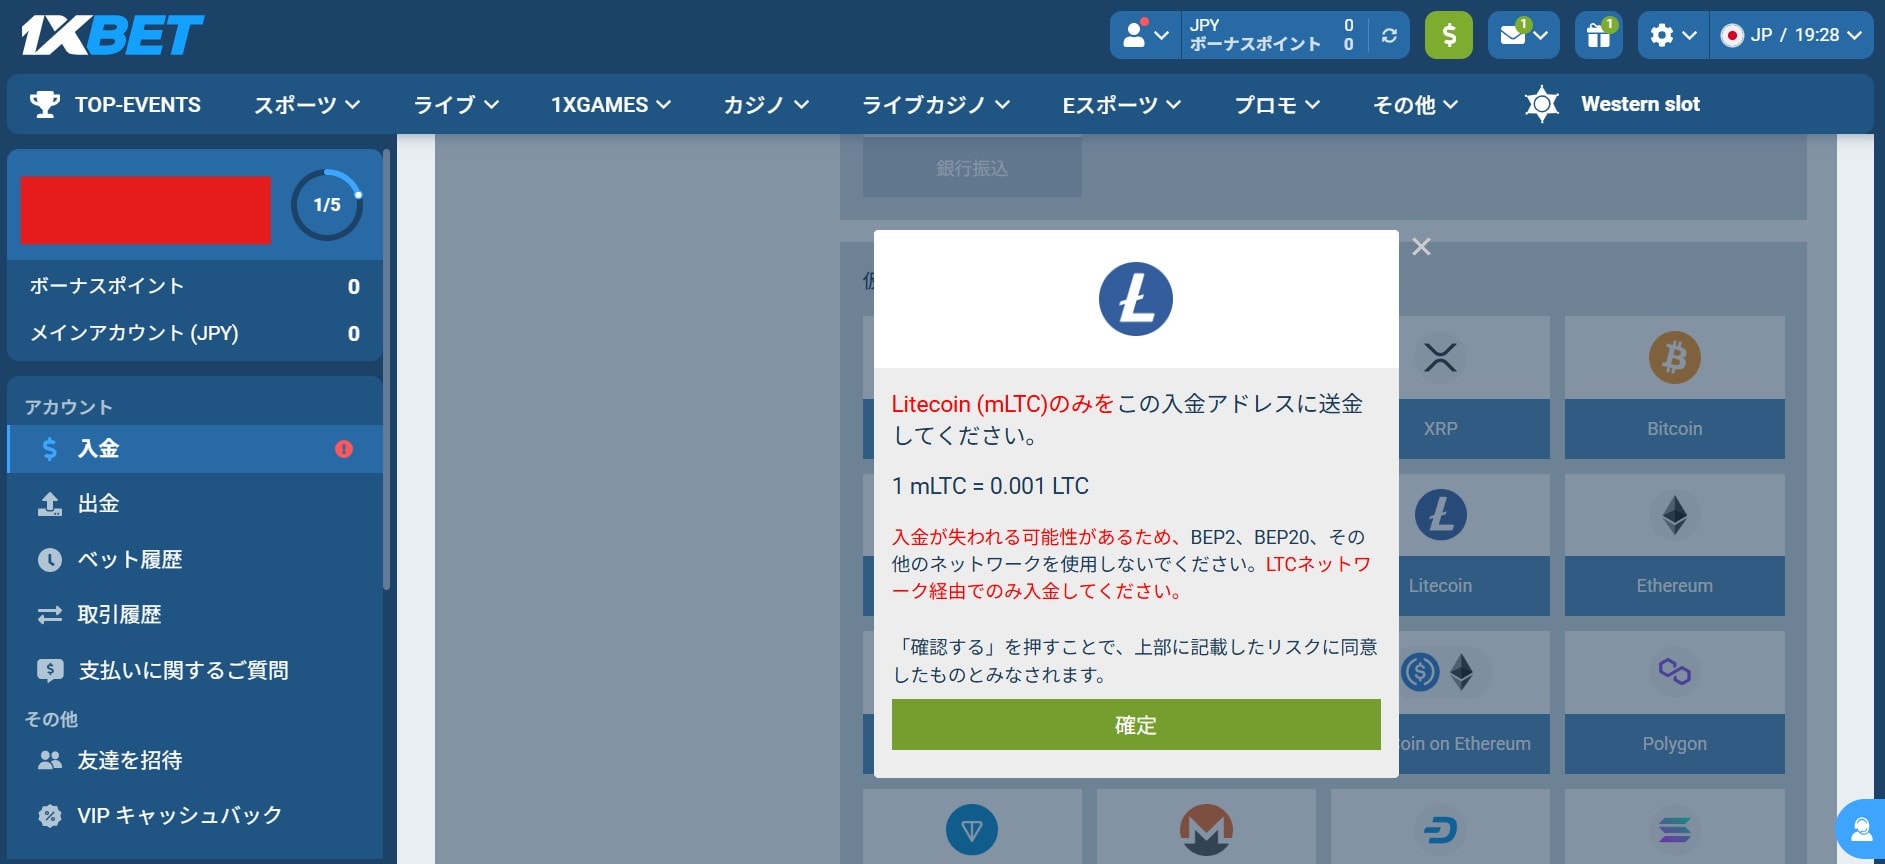
Task: Open 取引履歴 transaction history
Action: [195, 615]
